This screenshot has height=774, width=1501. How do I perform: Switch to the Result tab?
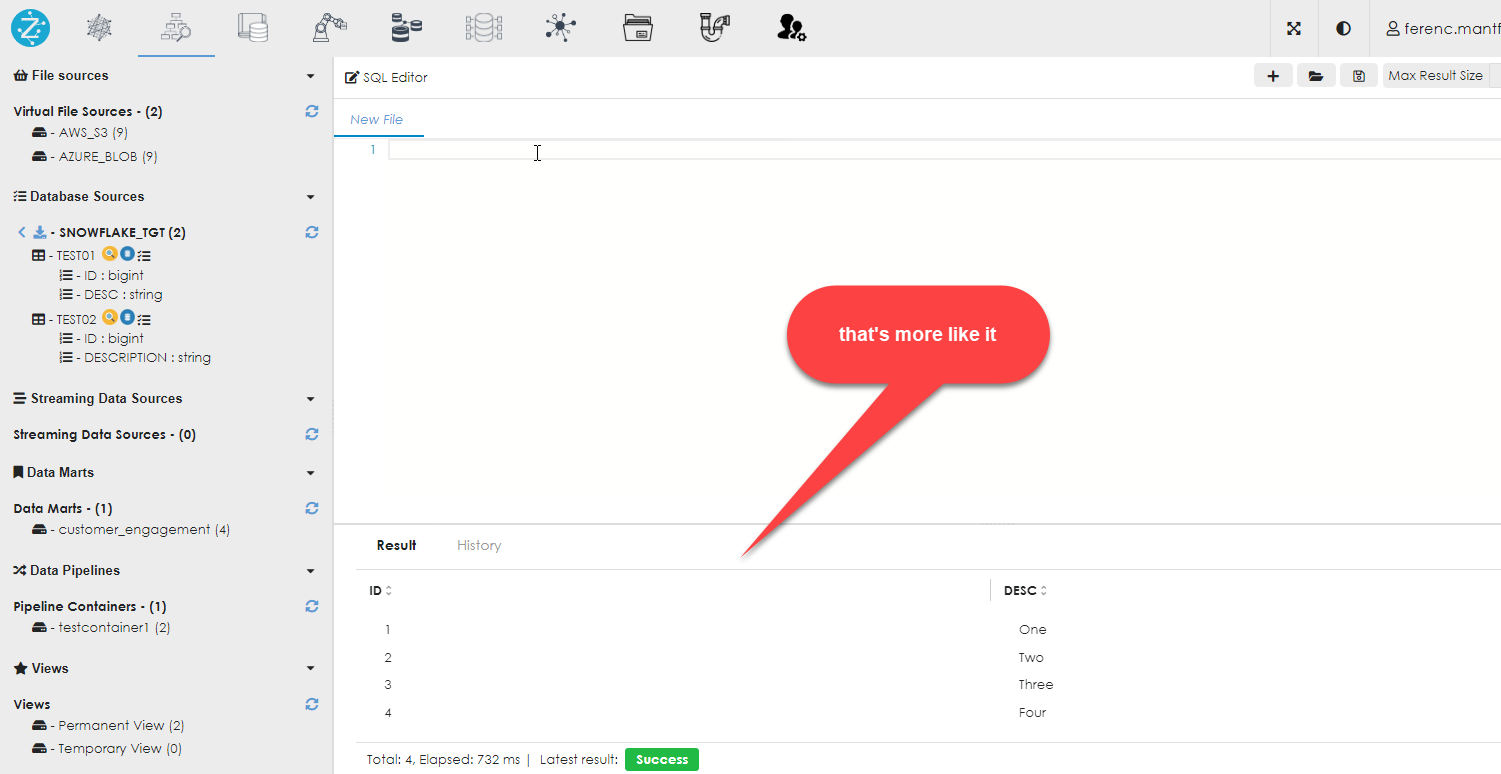coord(396,545)
